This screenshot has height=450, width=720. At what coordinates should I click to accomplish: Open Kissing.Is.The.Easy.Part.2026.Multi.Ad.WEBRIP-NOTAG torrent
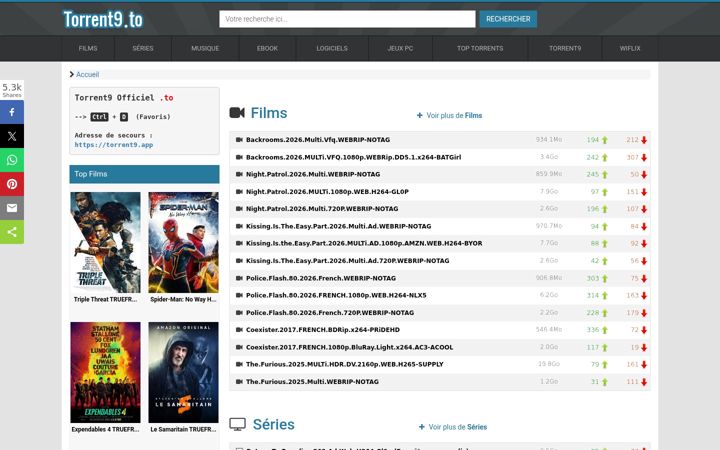click(338, 226)
